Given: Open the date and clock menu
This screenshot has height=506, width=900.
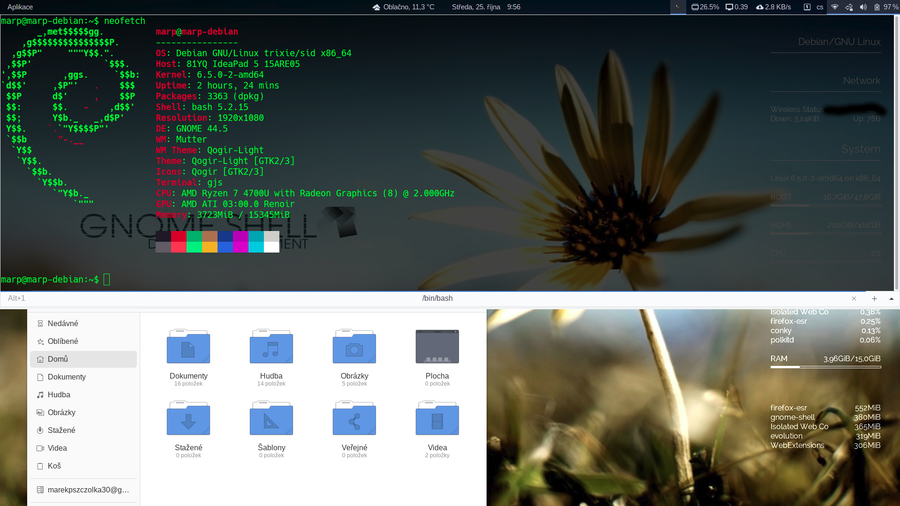Looking at the screenshot, I should pos(486,7).
